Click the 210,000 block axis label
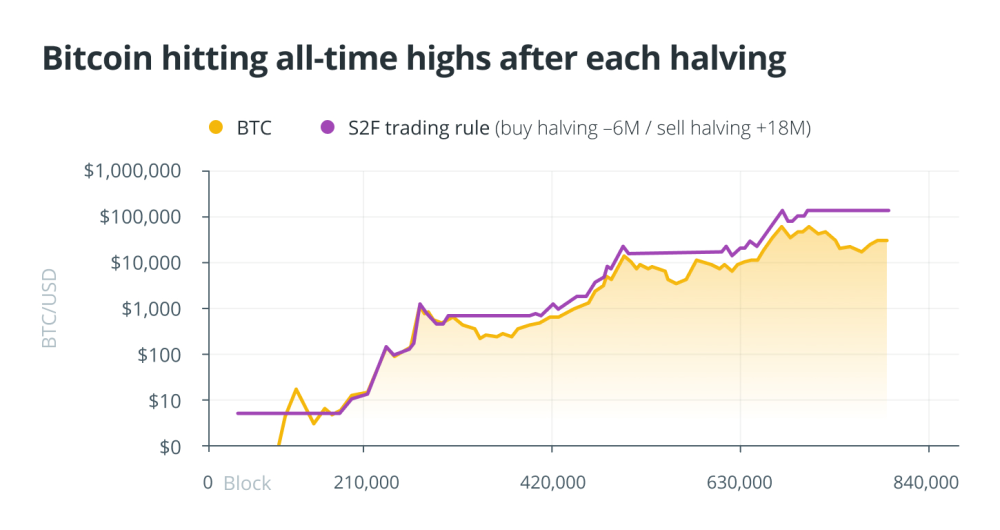This screenshot has width=1000, height=530. click(364, 483)
